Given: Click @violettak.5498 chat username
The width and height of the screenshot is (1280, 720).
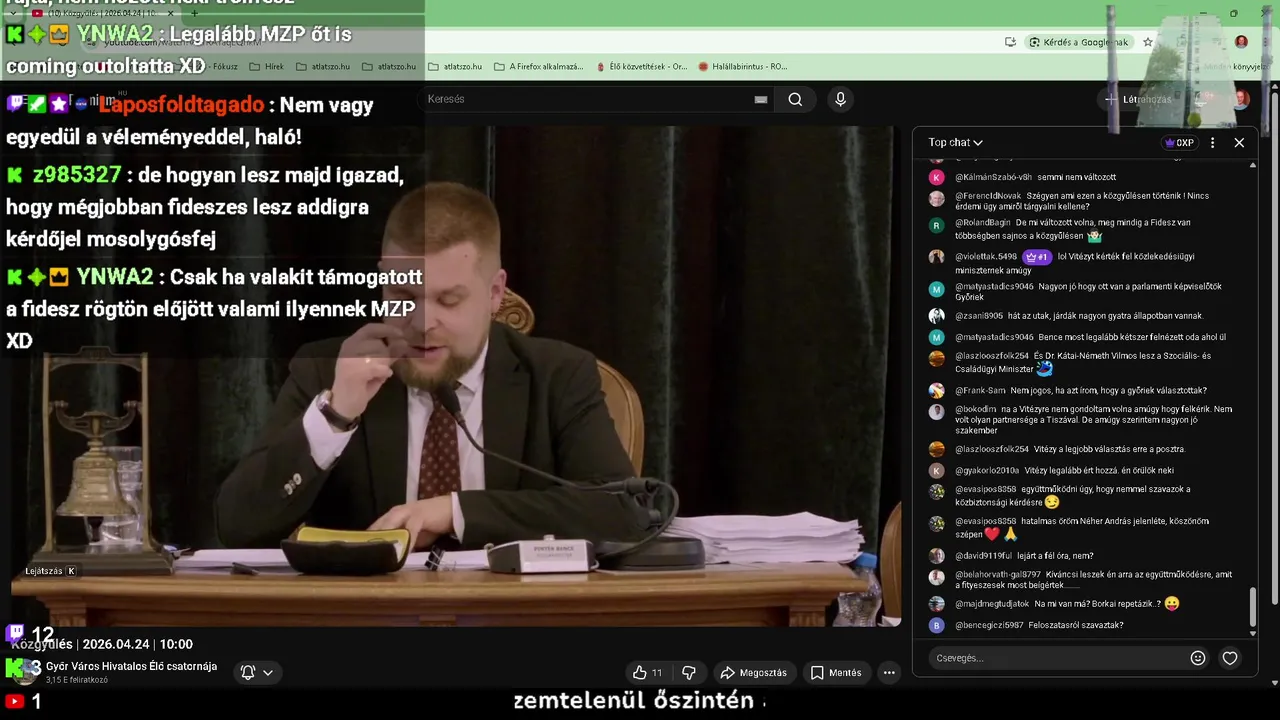Looking at the screenshot, I should tap(986, 257).
